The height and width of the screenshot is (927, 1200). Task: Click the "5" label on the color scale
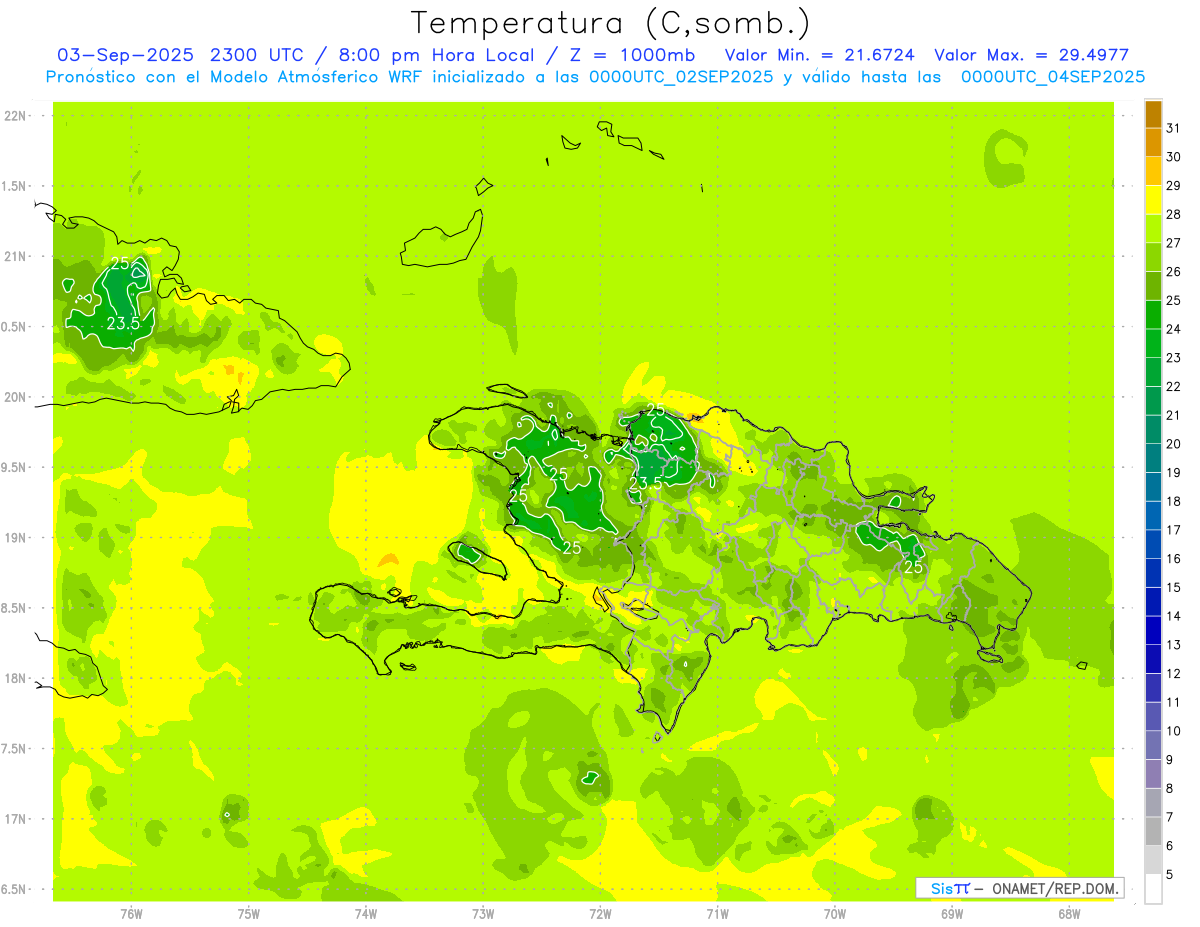click(1170, 875)
